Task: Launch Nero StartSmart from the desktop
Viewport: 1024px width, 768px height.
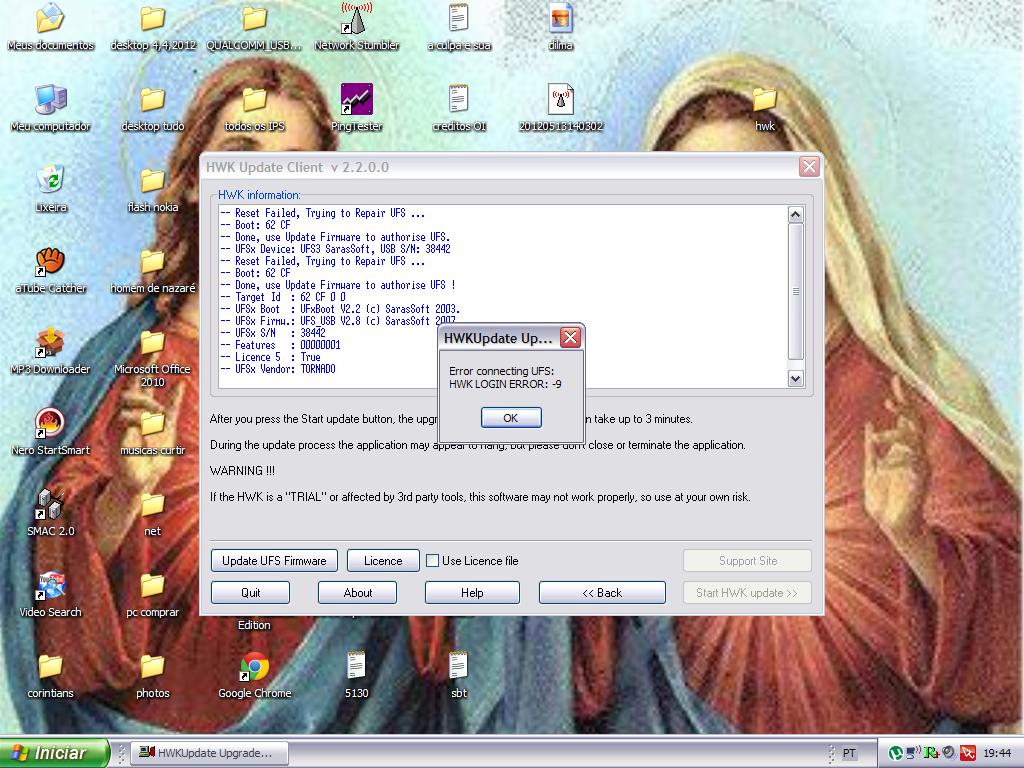Action: (50, 432)
